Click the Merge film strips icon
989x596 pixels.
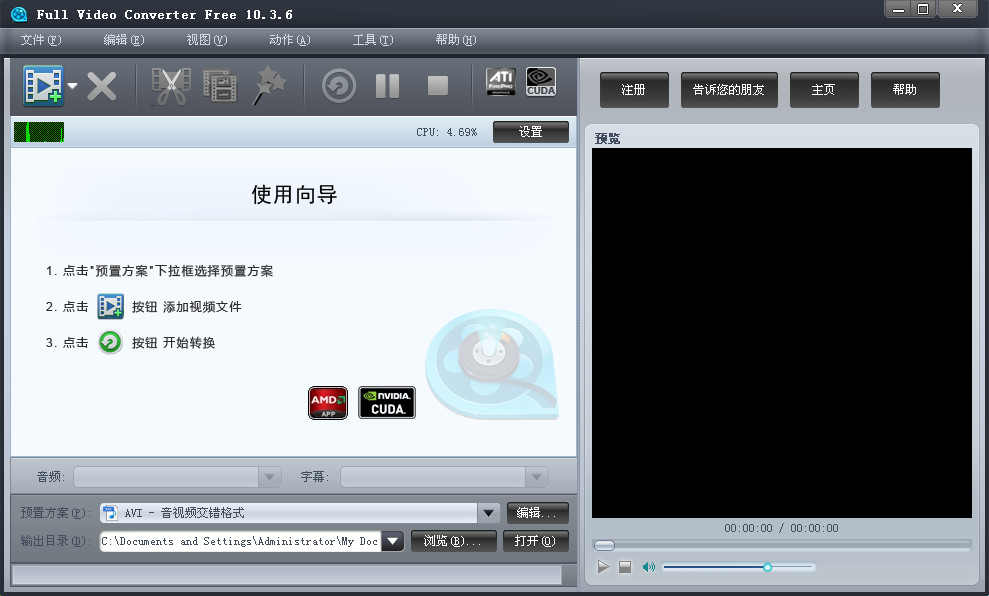219,86
